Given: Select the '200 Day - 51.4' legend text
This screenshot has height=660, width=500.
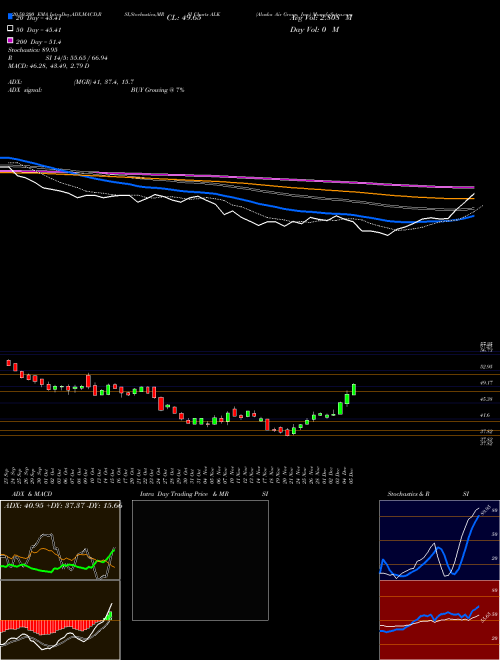Looking at the screenshot, I should tap(39, 42).
